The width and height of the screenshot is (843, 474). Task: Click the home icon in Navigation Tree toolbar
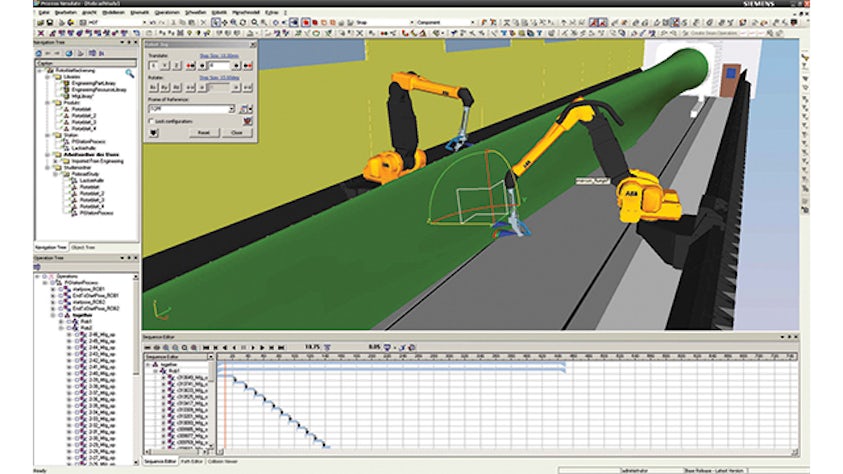pyautogui.click(x=39, y=53)
